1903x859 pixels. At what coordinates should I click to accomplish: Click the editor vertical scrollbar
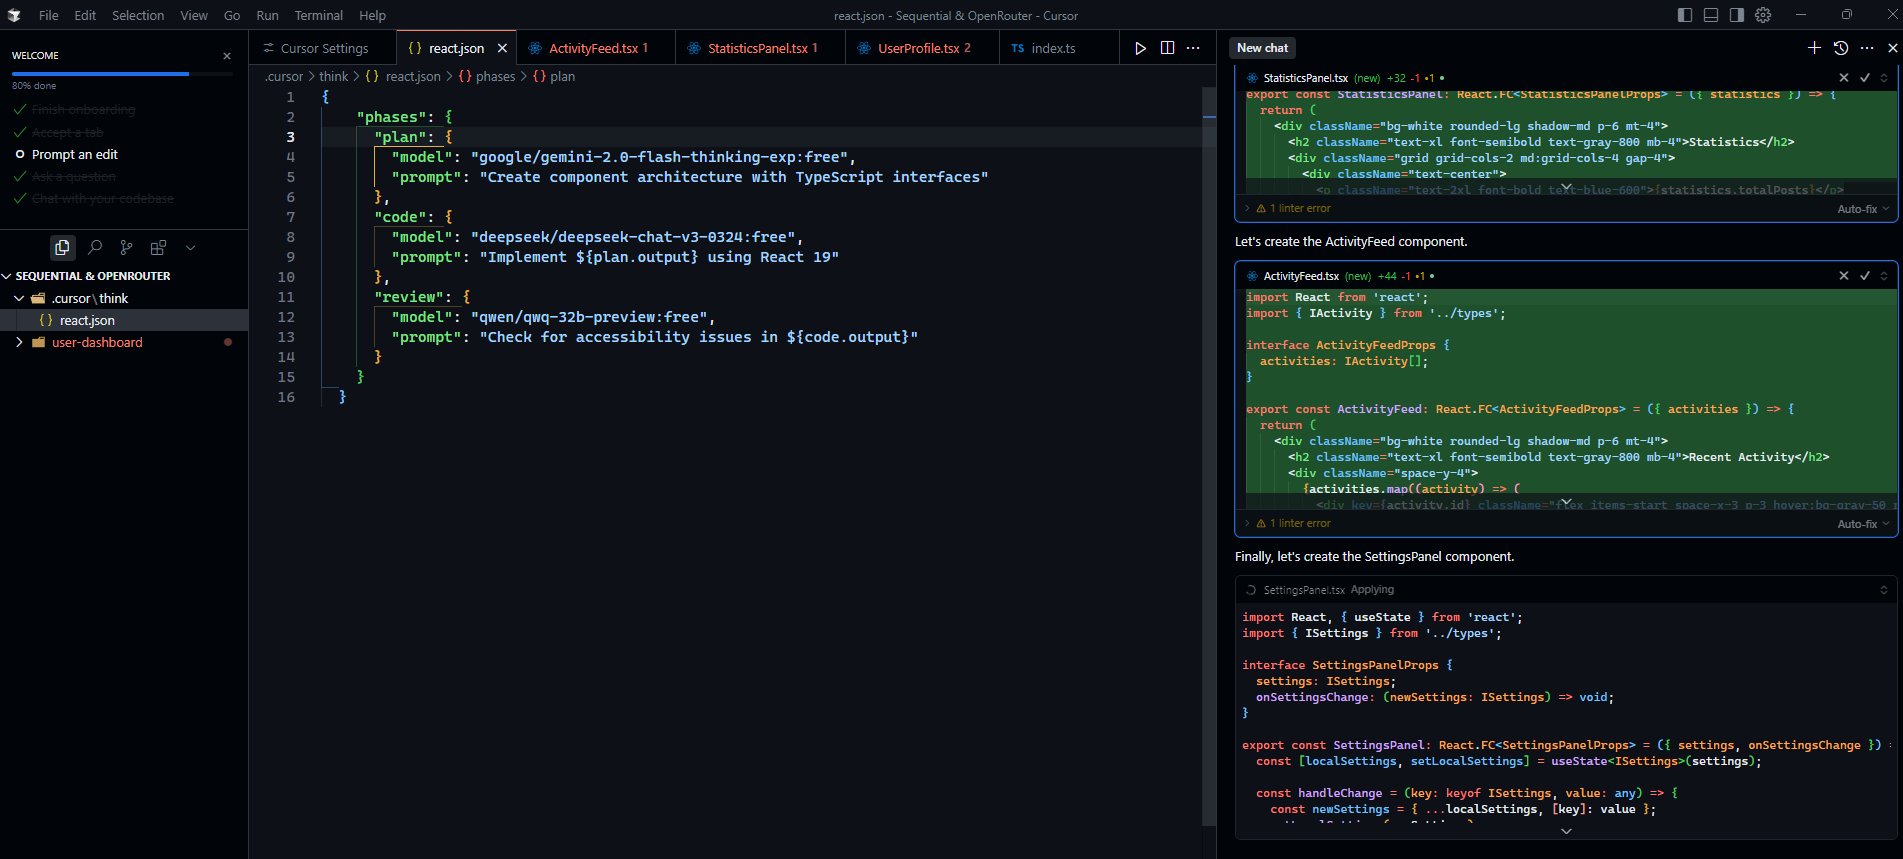1209,456
